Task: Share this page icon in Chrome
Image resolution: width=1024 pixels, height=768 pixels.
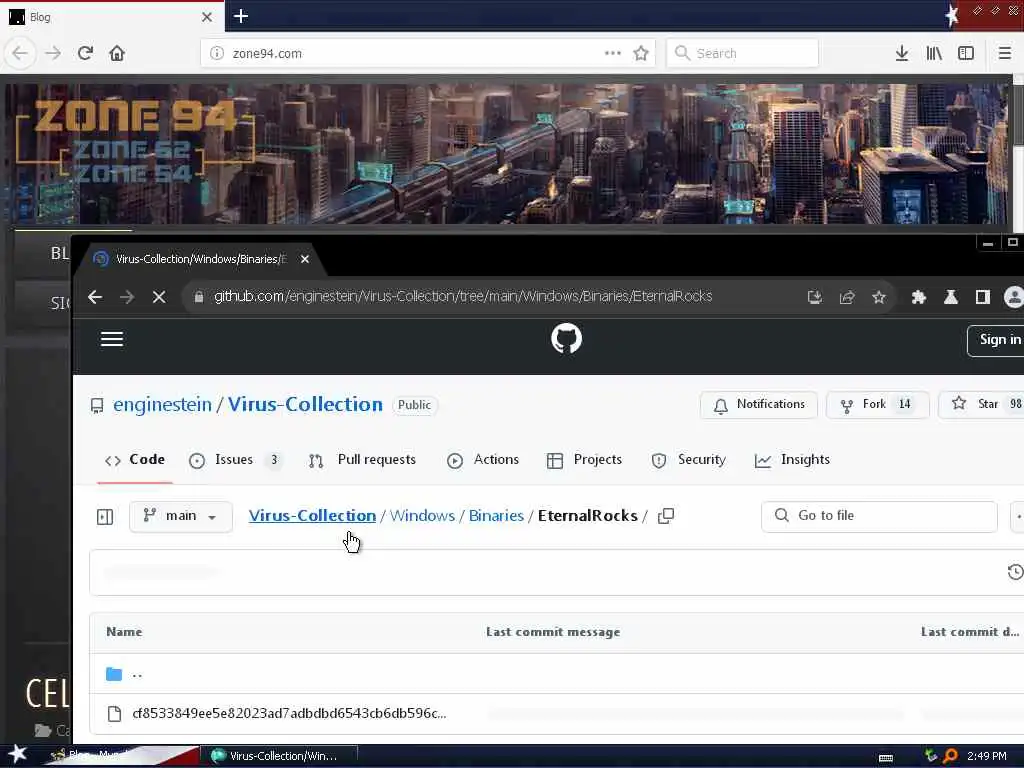Action: [x=847, y=297]
